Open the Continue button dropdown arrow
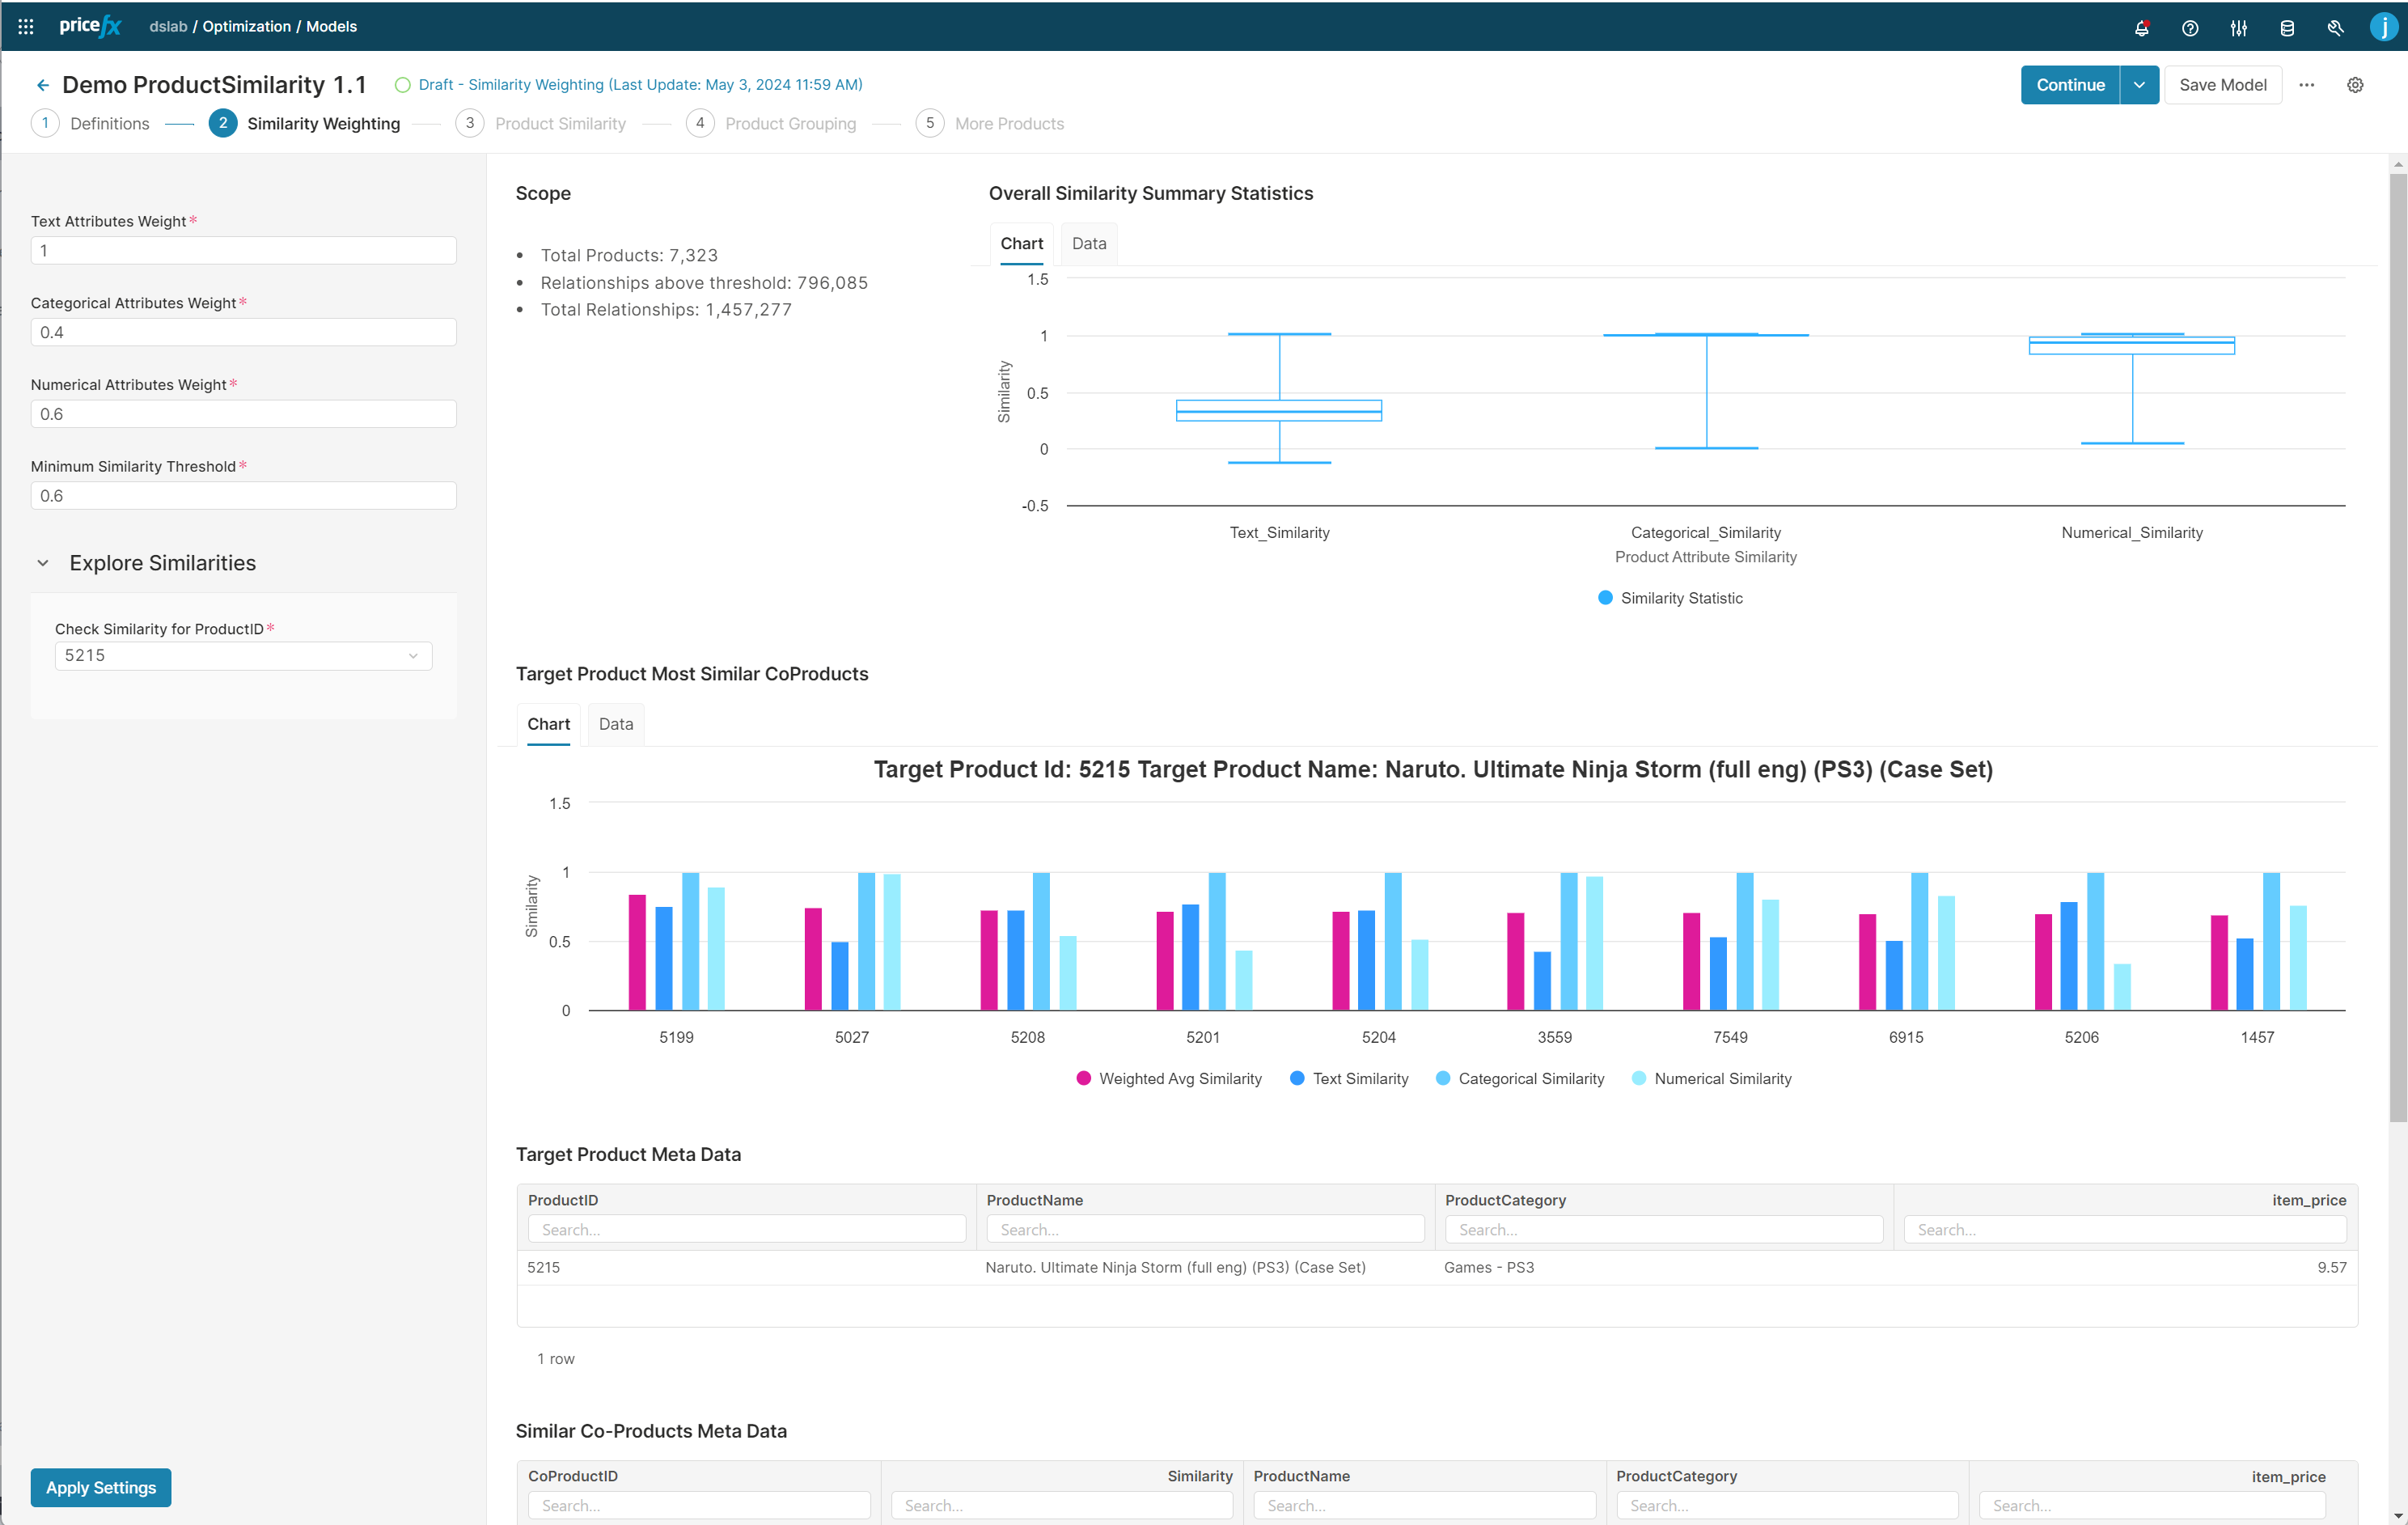The height and width of the screenshot is (1525, 2408). [x=2139, y=85]
